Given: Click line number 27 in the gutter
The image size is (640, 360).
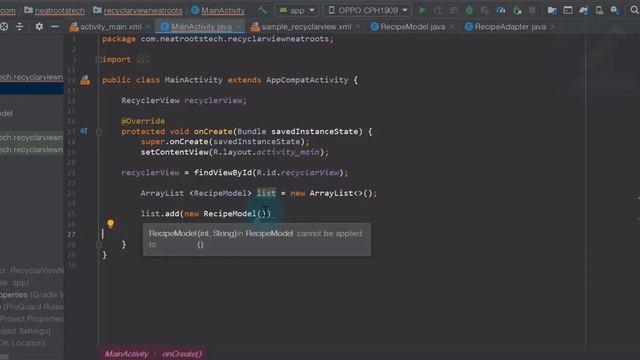Looking at the screenshot, I should [x=71, y=234].
